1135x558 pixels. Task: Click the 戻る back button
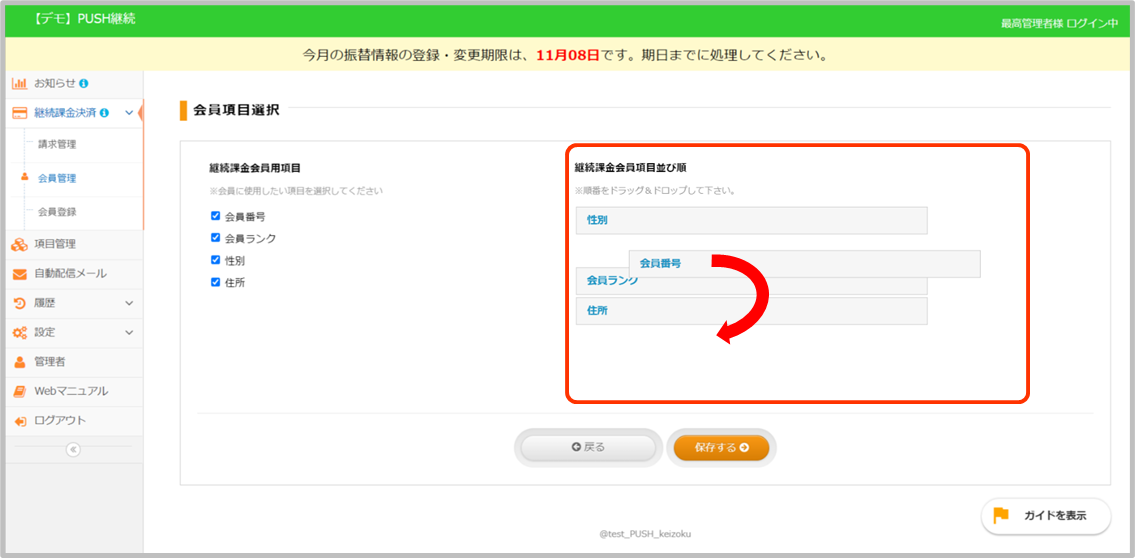[x=588, y=448]
